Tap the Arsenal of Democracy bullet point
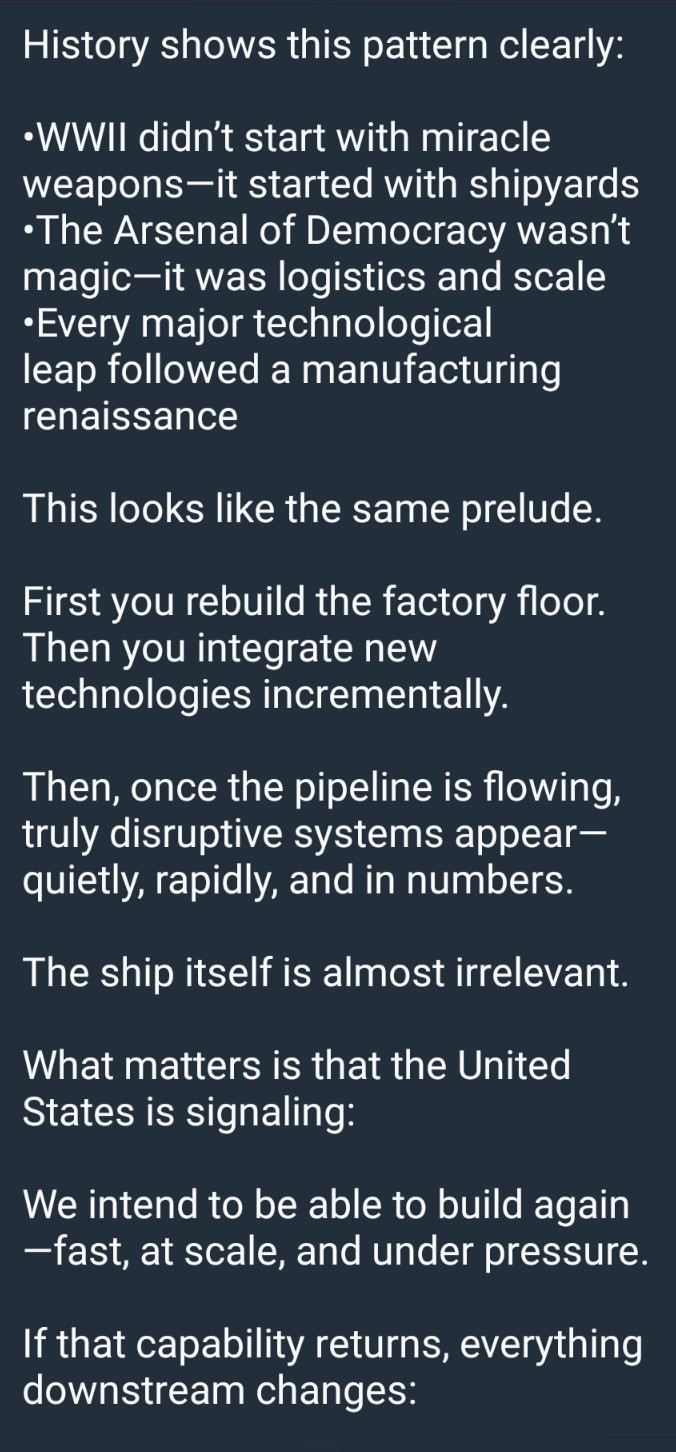Viewport: 676px width, 1452px height. point(328,231)
